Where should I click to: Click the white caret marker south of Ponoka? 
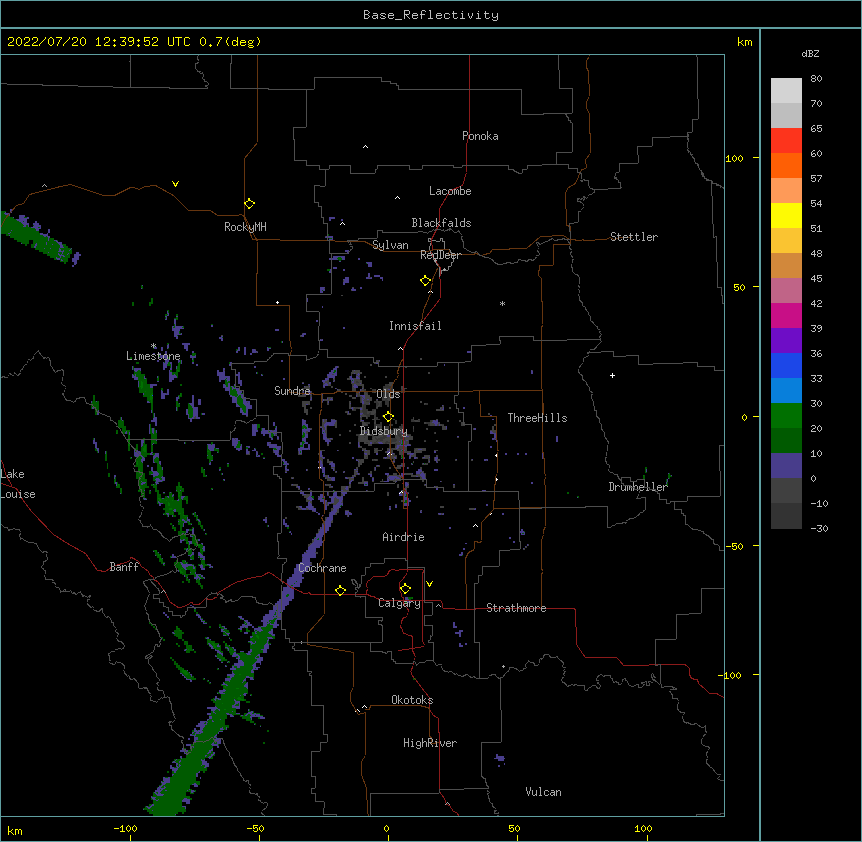(x=366, y=147)
